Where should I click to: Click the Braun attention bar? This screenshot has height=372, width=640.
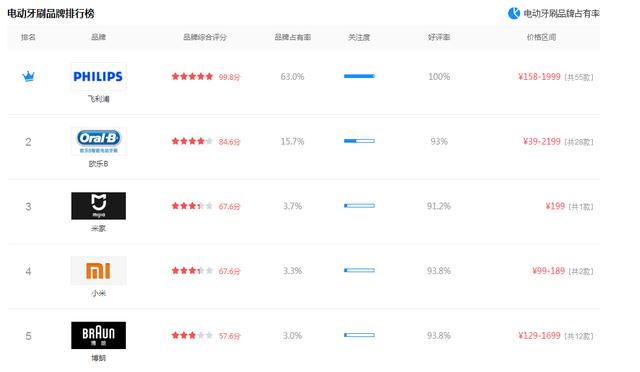(x=359, y=335)
